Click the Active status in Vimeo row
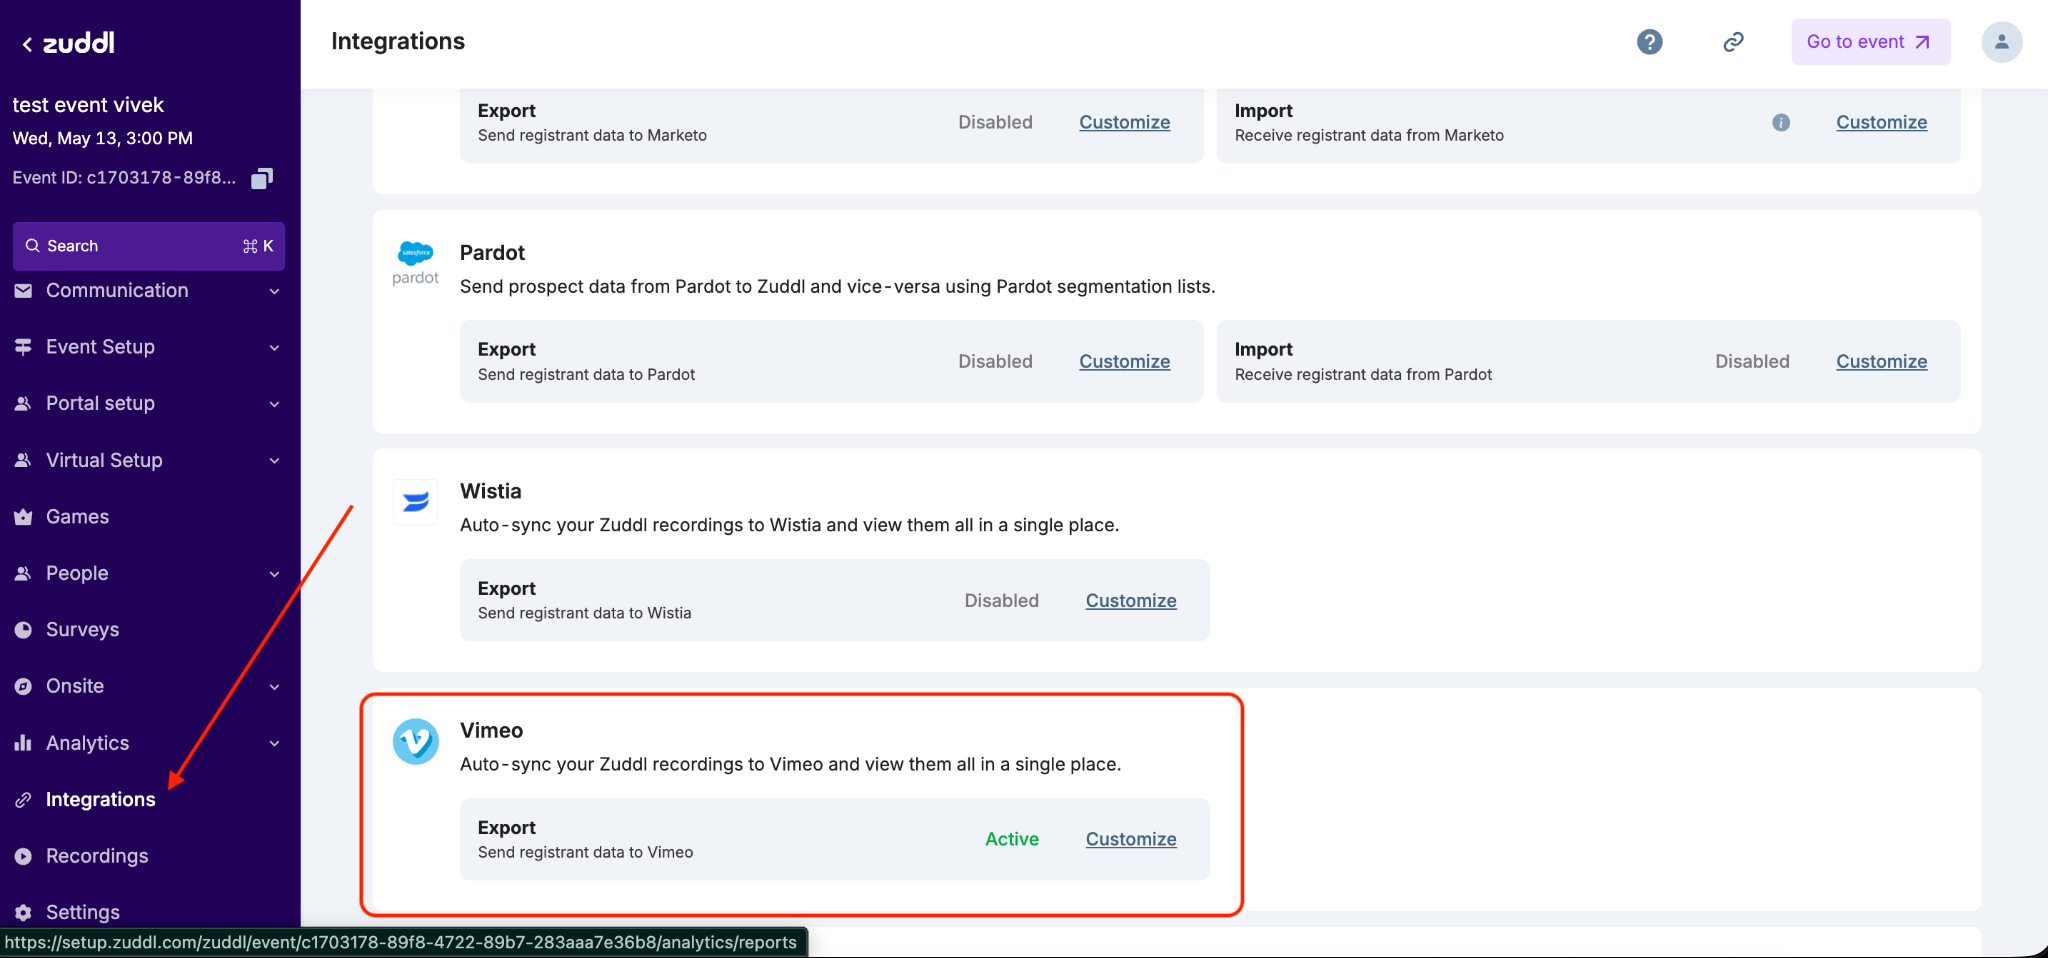The image size is (2048, 958). tap(1012, 839)
